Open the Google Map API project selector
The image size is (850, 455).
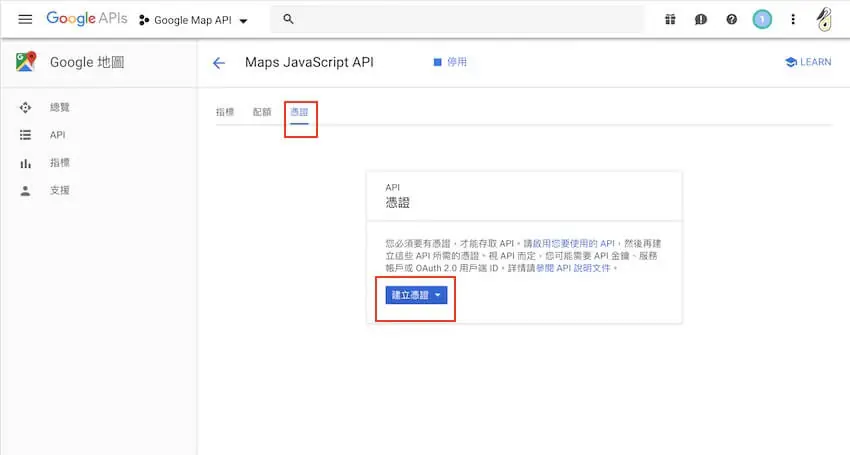point(194,20)
